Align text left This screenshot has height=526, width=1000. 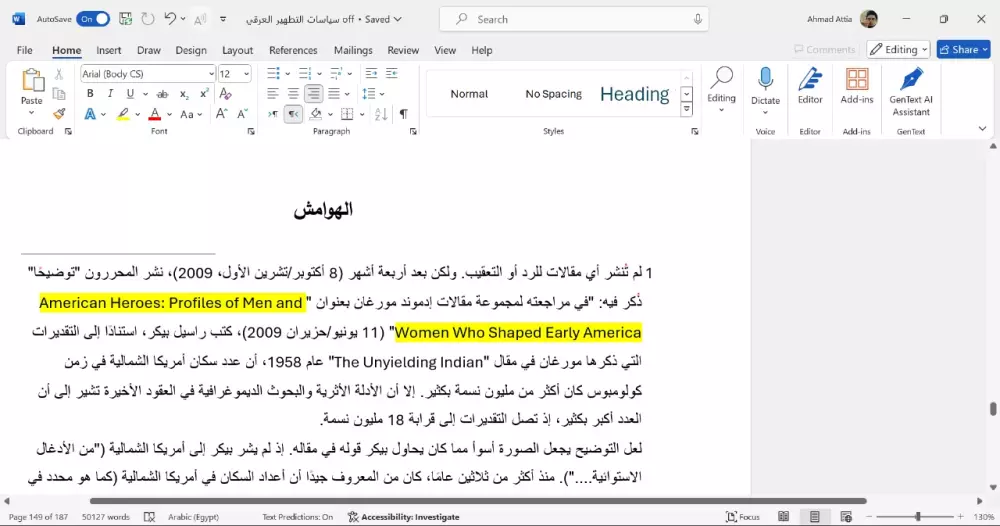[x=273, y=94]
